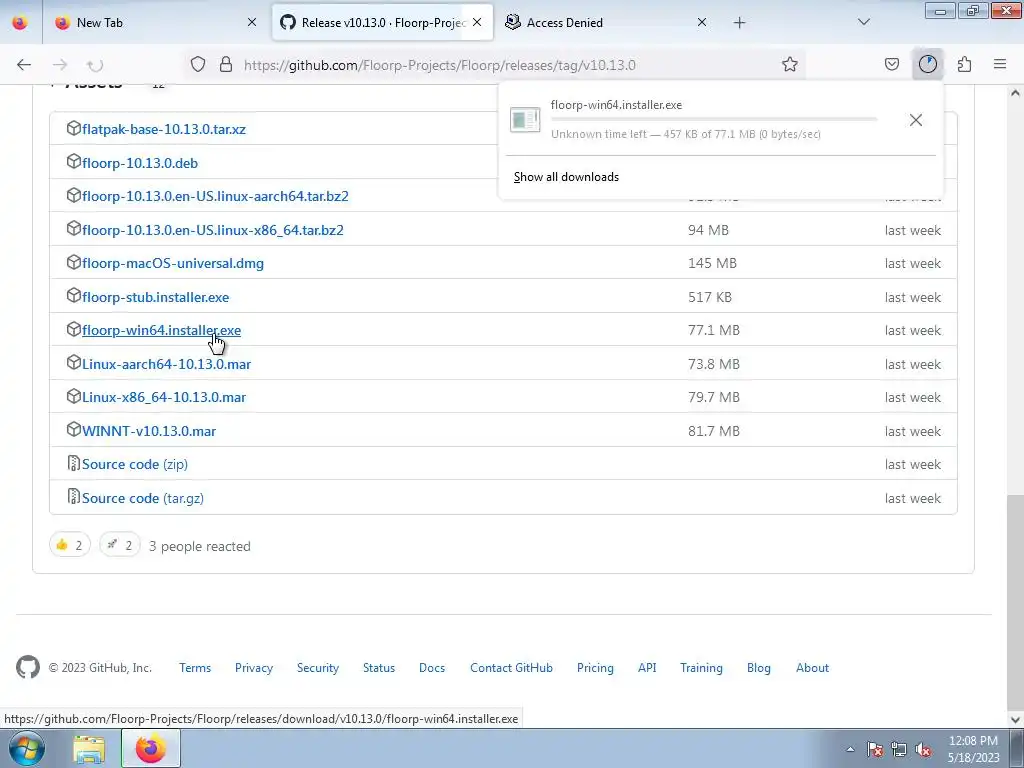Open the About footer link
Image resolution: width=1024 pixels, height=768 pixels.
(x=812, y=667)
